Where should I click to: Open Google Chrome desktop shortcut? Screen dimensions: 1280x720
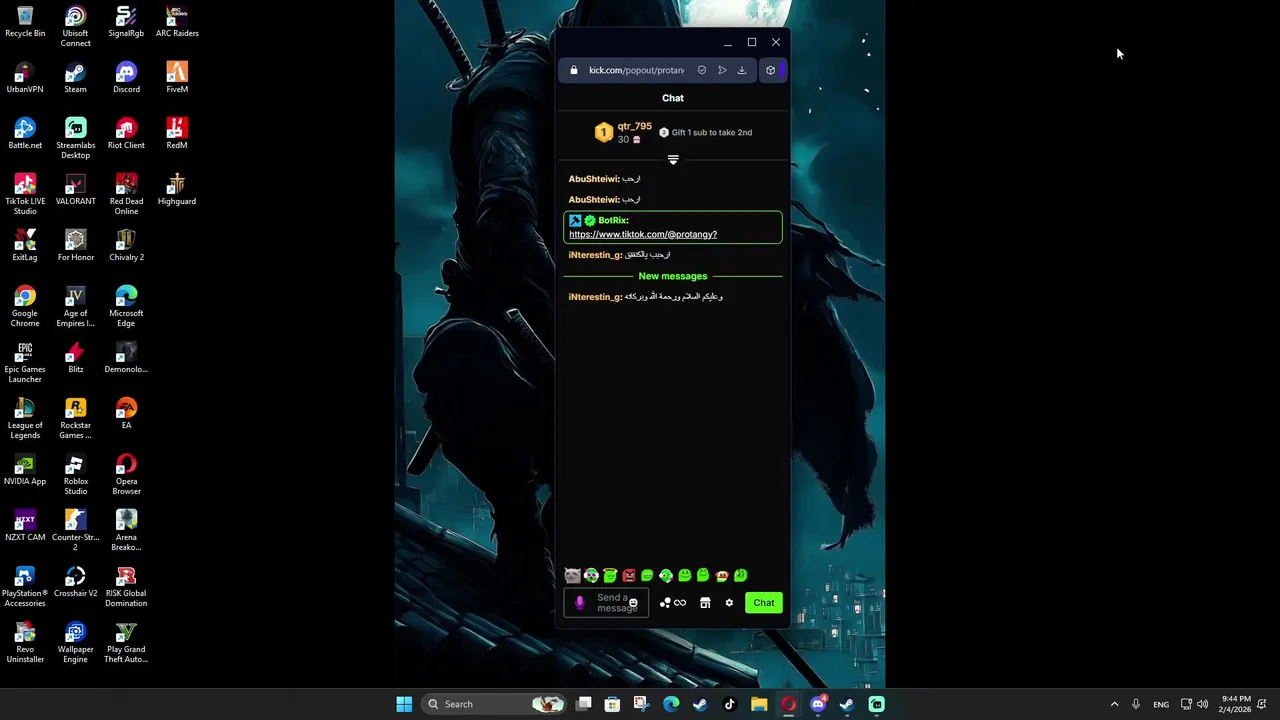tap(25, 307)
